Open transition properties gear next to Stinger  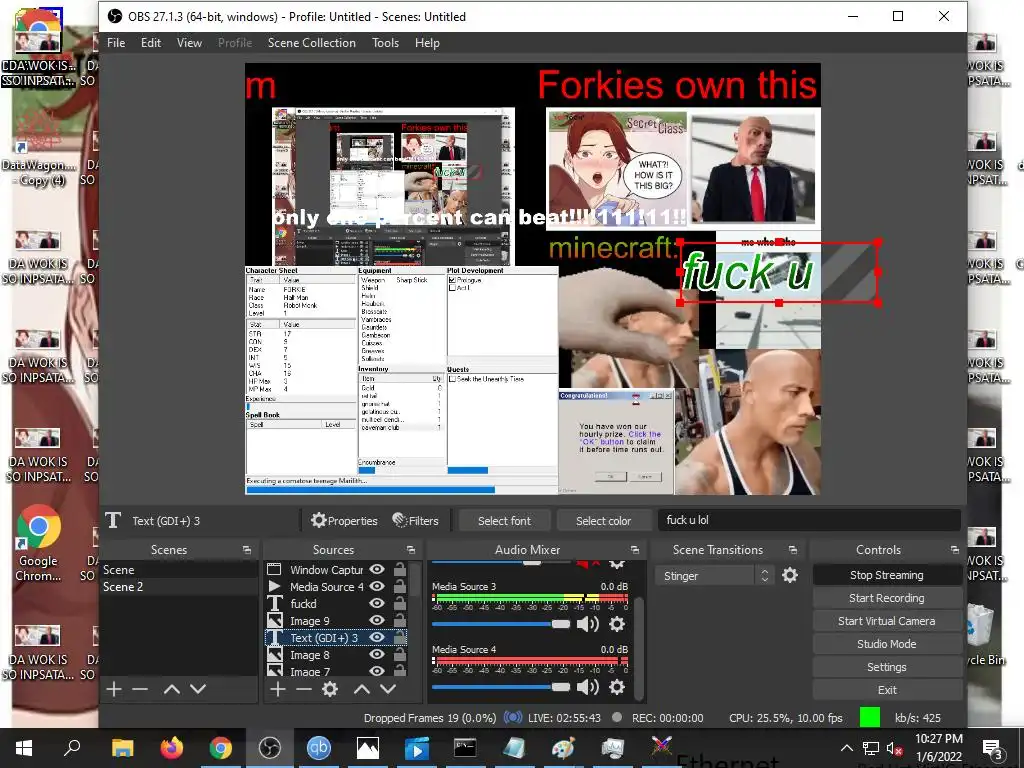(790, 575)
